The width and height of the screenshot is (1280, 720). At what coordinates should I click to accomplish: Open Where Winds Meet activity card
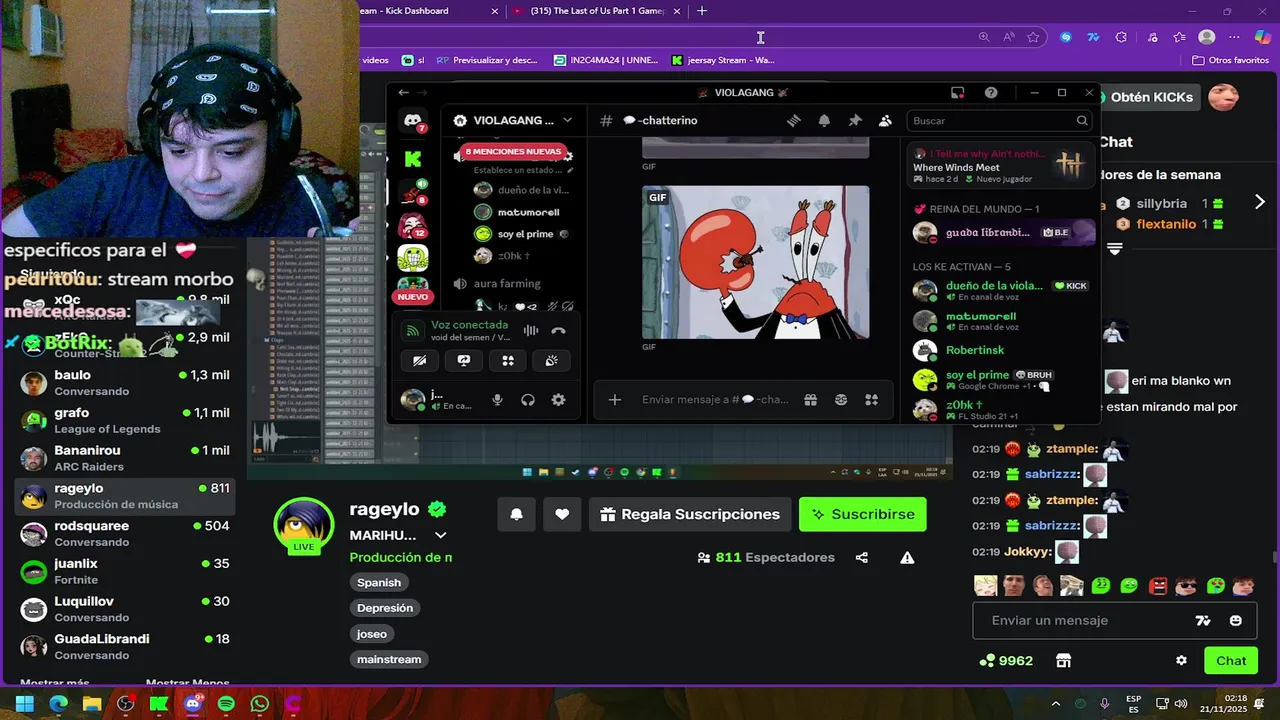pyautogui.click(x=1000, y=166)
